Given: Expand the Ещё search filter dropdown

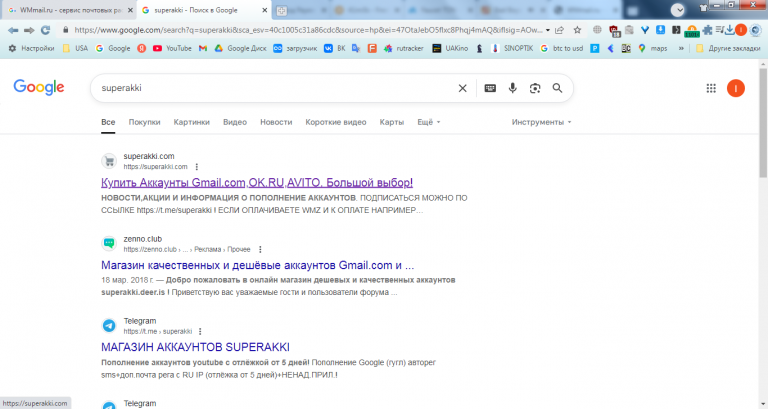Looking at the screenshot, I should (x=429, y=122).
